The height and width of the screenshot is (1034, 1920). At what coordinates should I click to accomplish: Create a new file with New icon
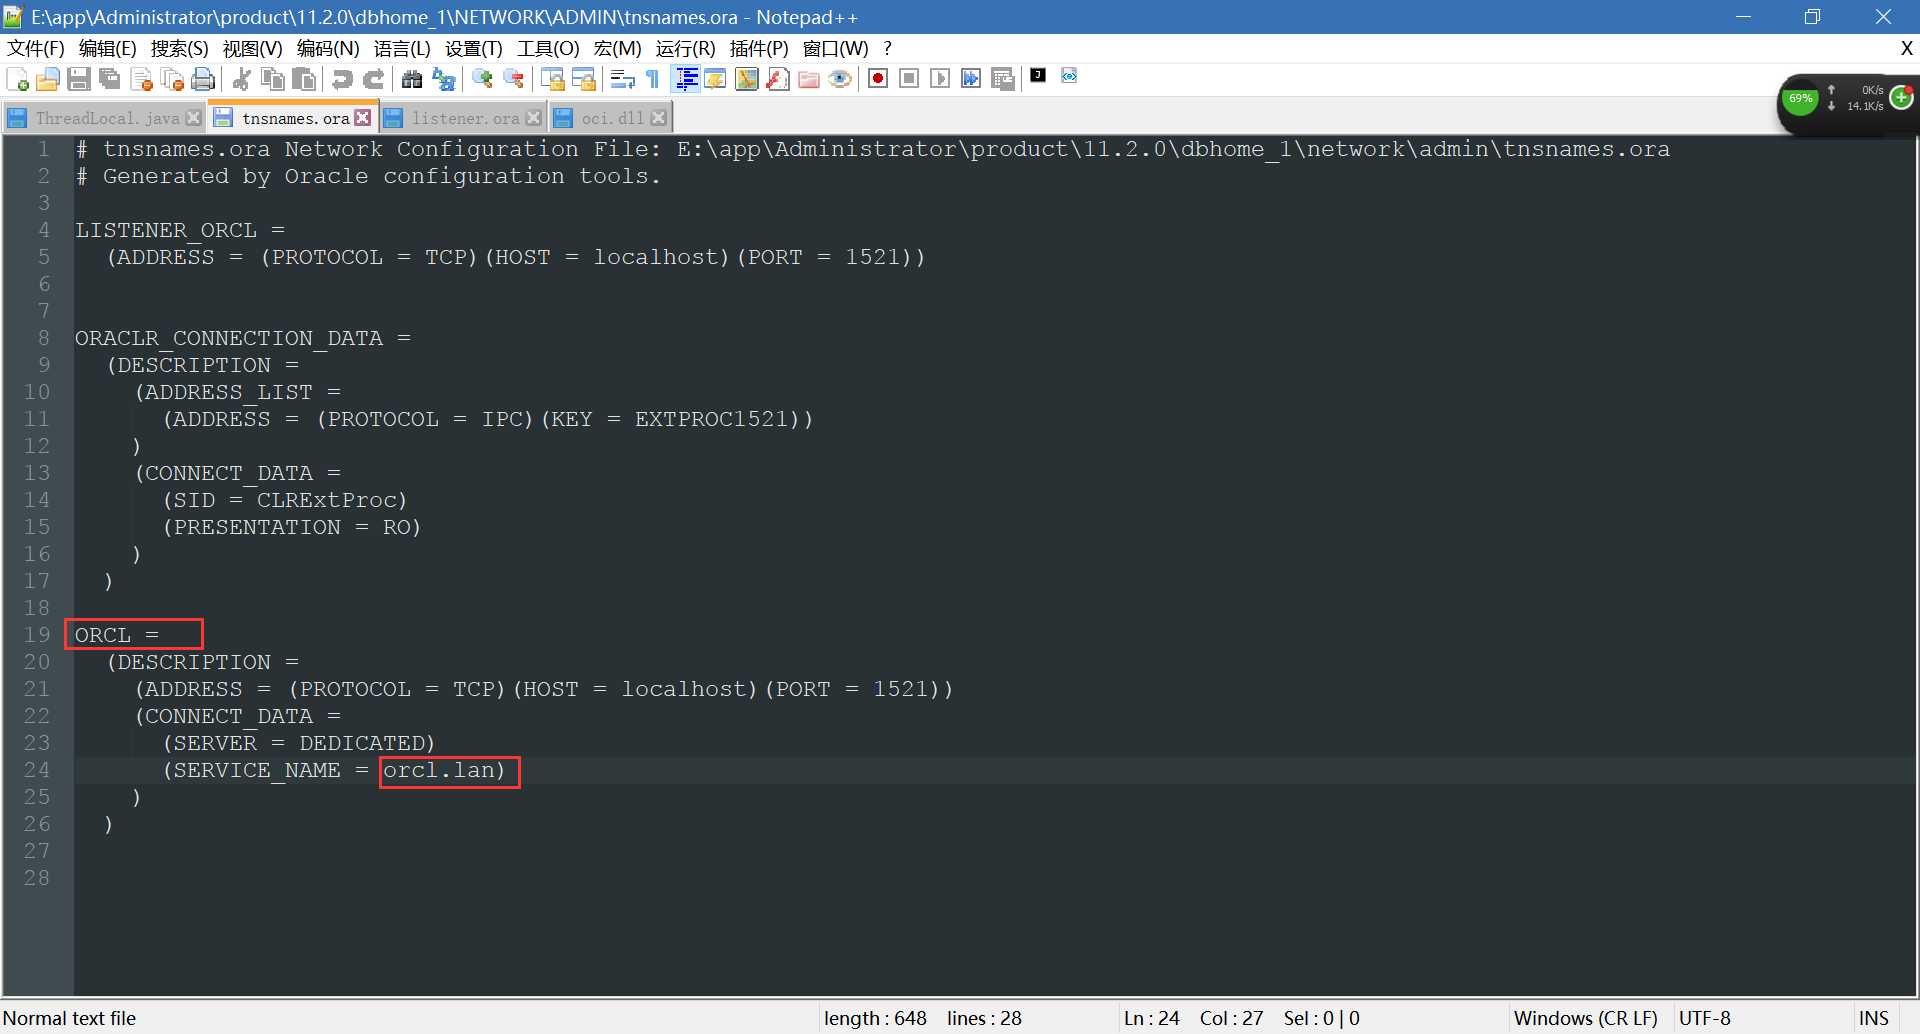pyautogui.click(x=17, y=80)
